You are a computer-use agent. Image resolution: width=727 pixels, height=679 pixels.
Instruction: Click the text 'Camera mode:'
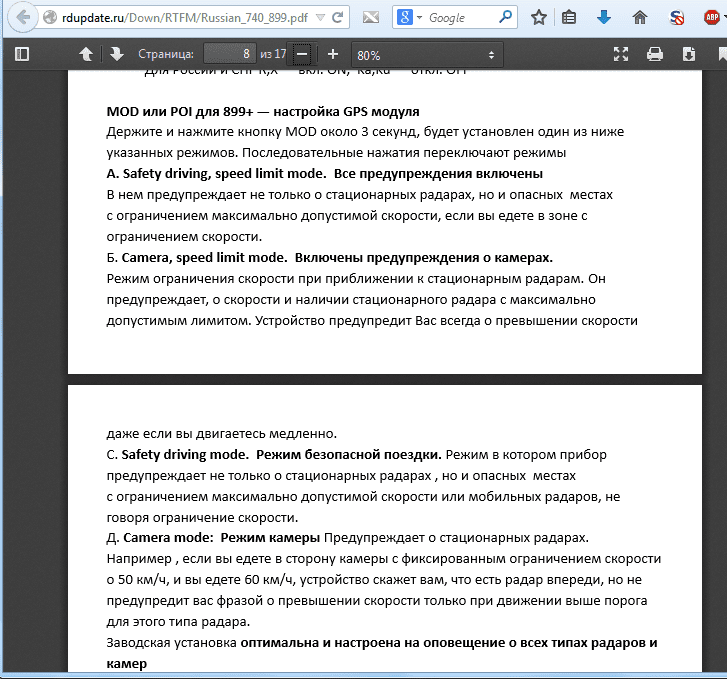tap(168, 538)
